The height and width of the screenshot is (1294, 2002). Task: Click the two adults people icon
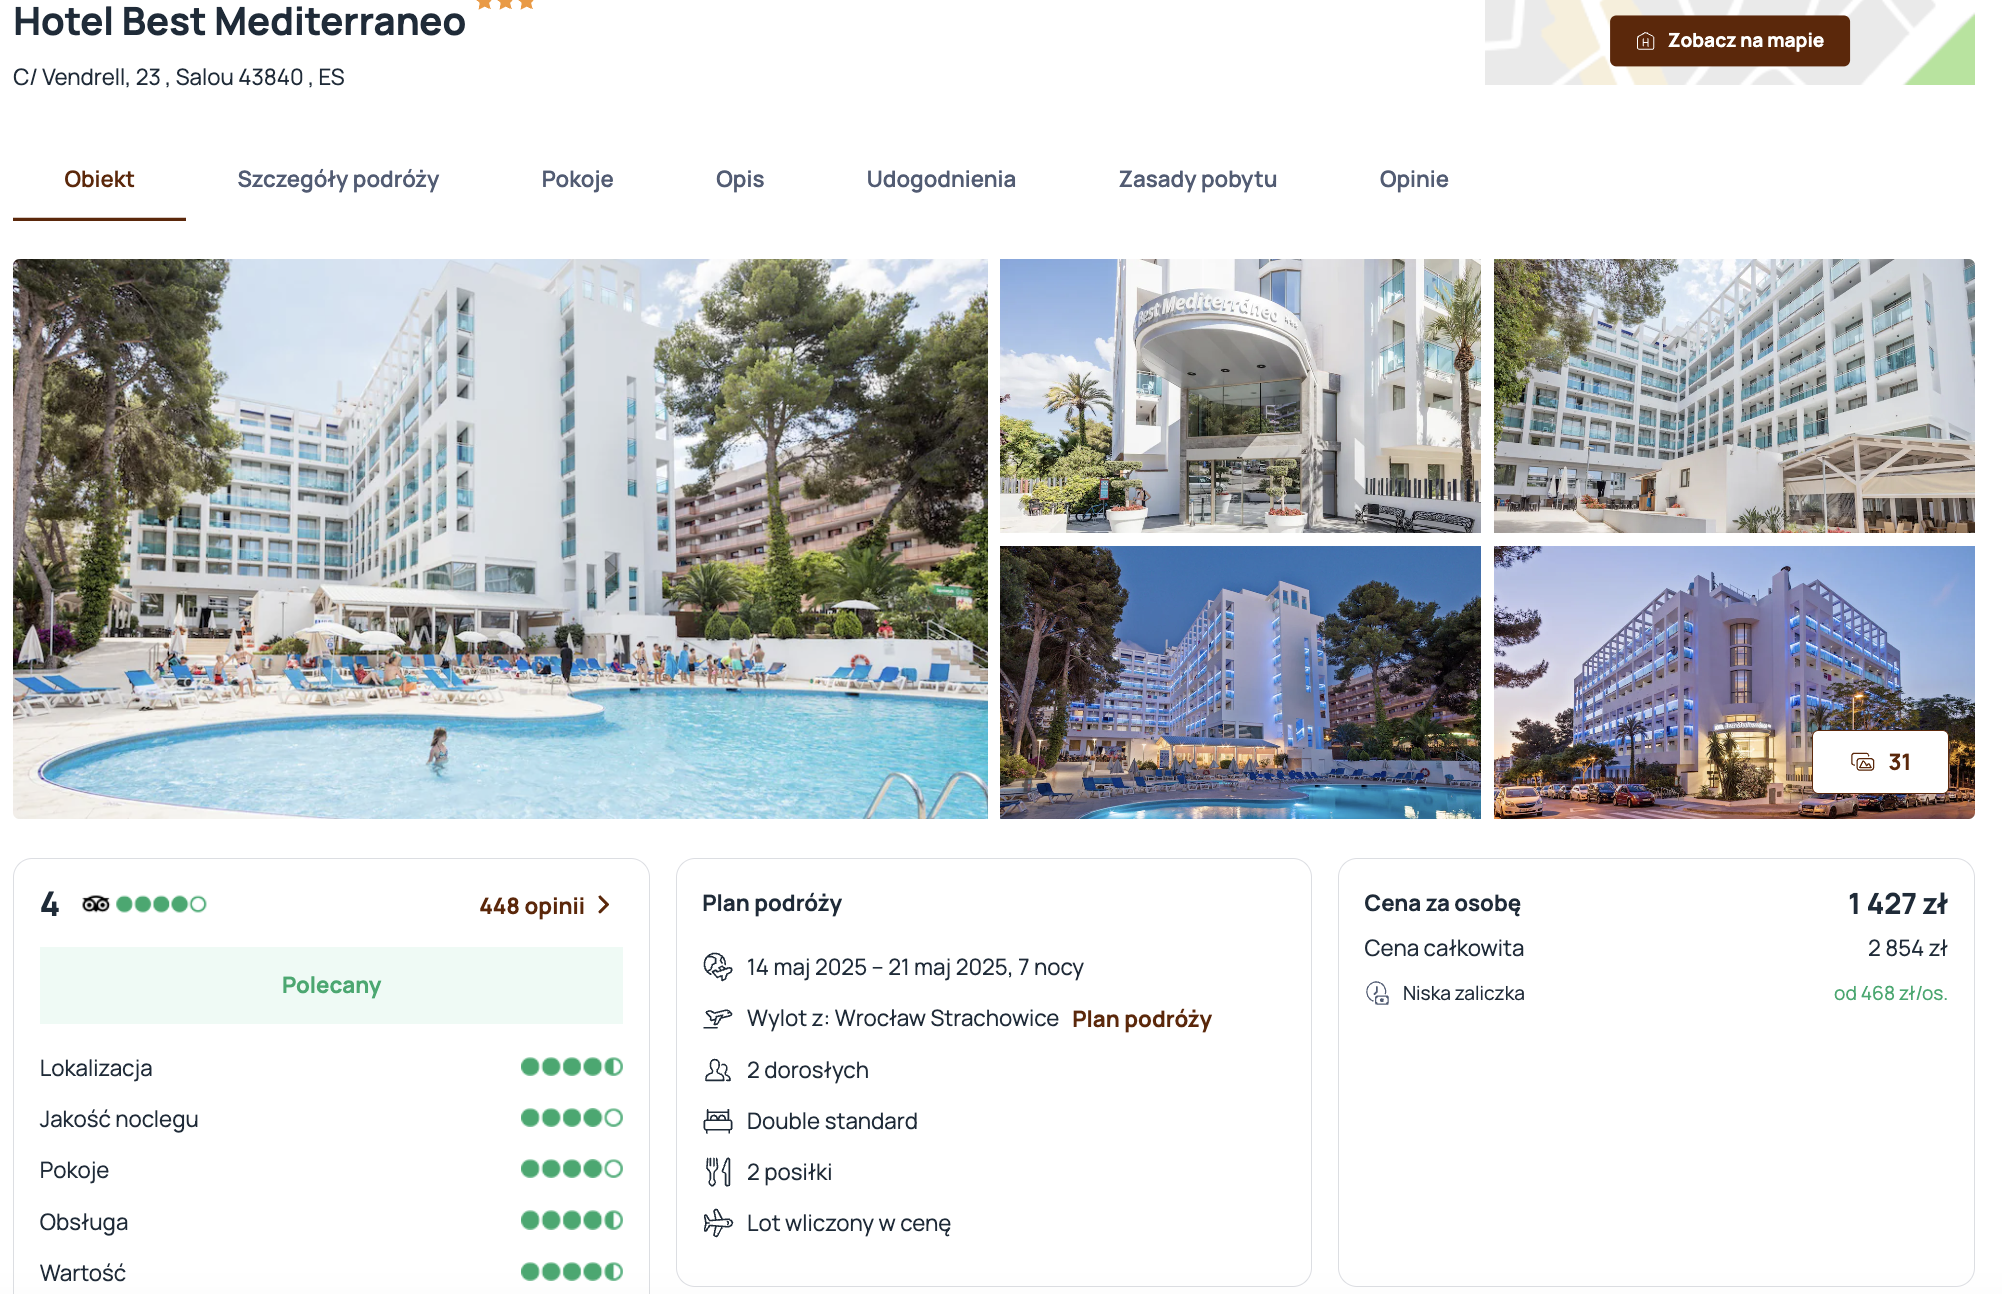(718, 1070)
